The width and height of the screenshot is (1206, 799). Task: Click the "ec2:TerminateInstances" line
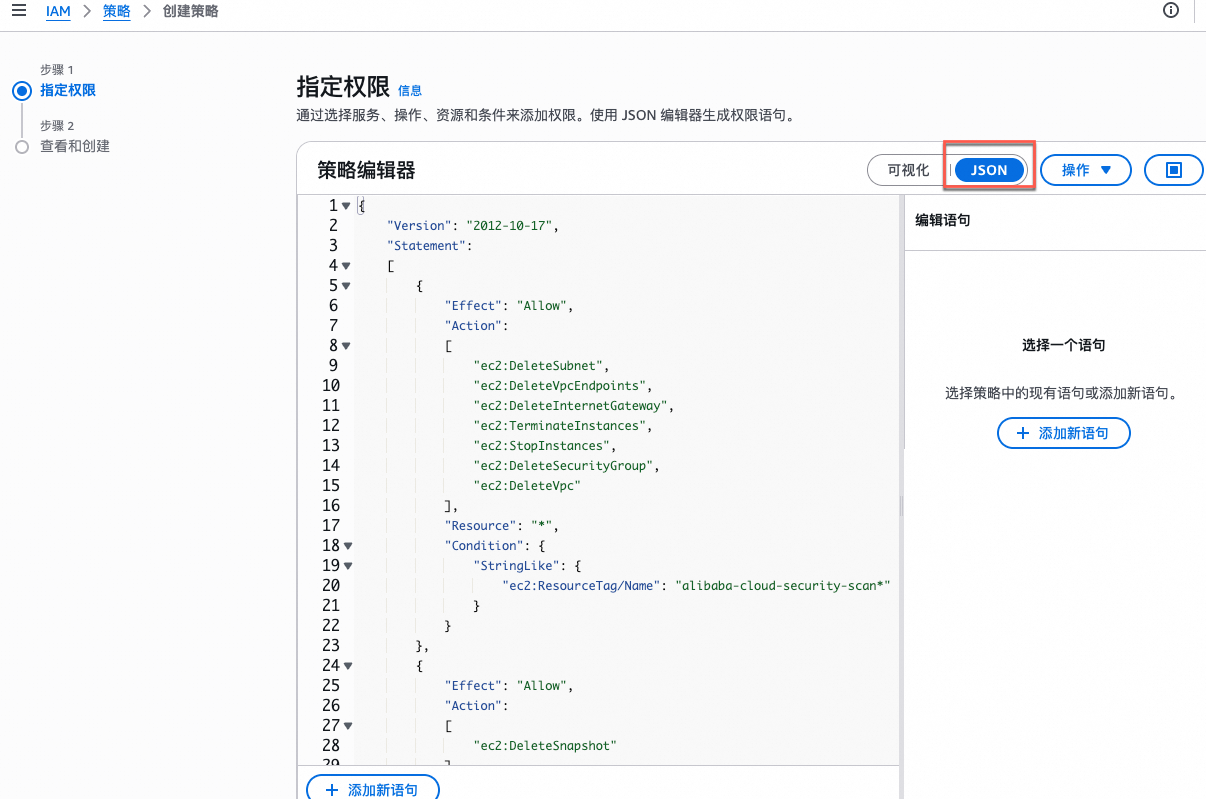pyautogui.click(x=563, y=425)
